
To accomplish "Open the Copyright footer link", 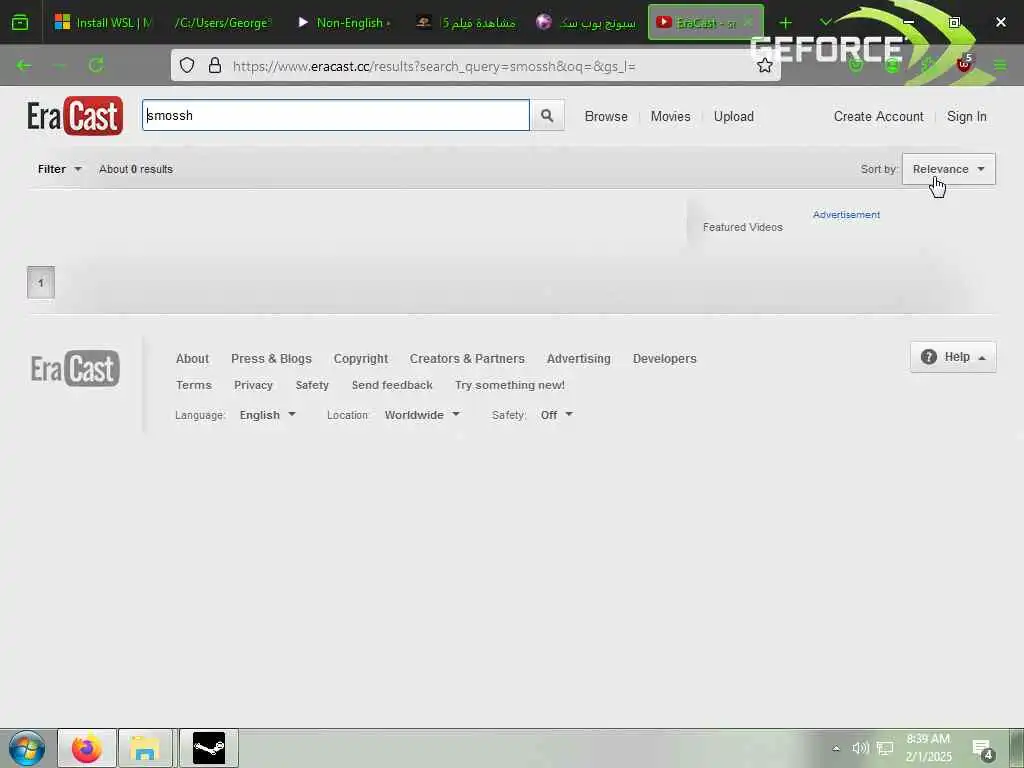I will tap(360, 359).
